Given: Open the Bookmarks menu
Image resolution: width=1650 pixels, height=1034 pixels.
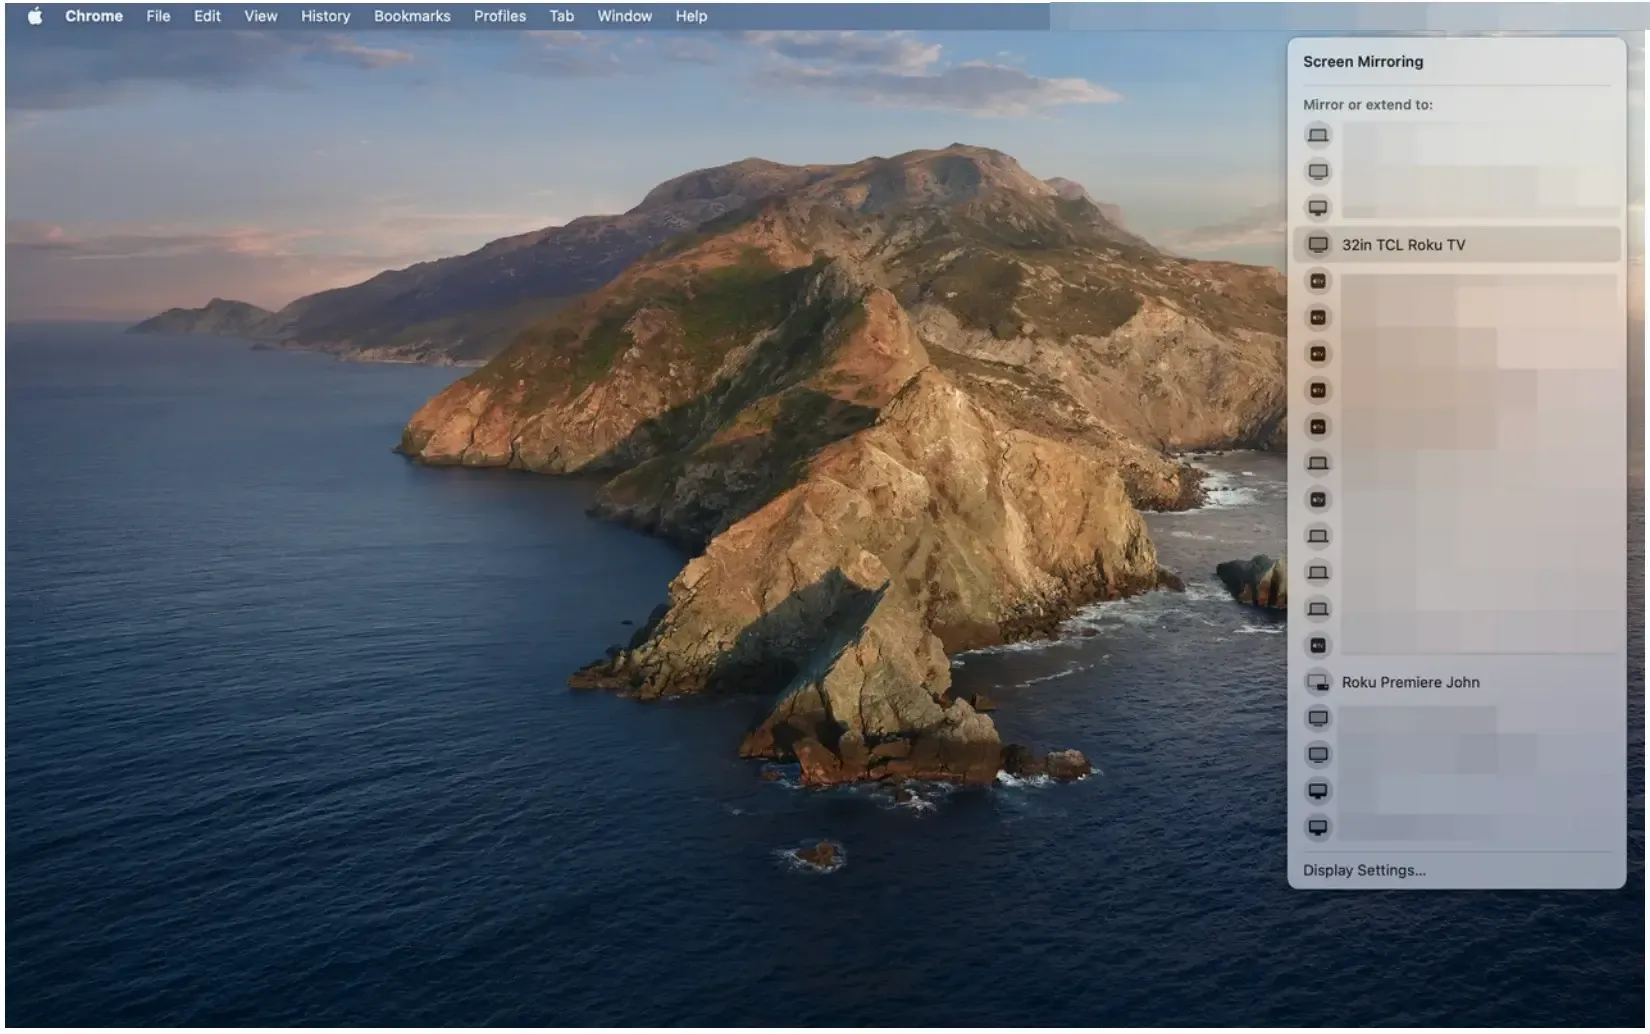Looking at the screenshot, I should (x=412, y=16).
